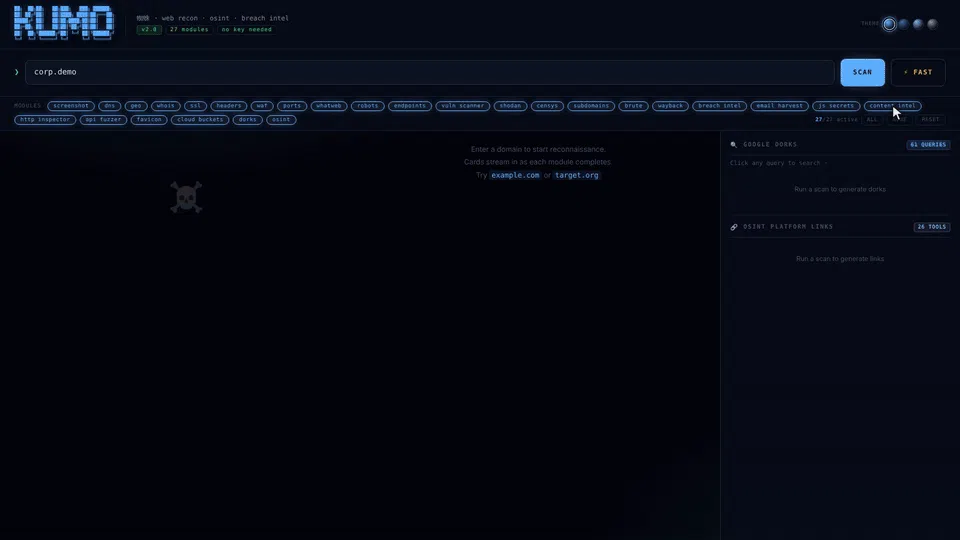
Task: Toggle the screenshot module
Action: click(71, 106)
